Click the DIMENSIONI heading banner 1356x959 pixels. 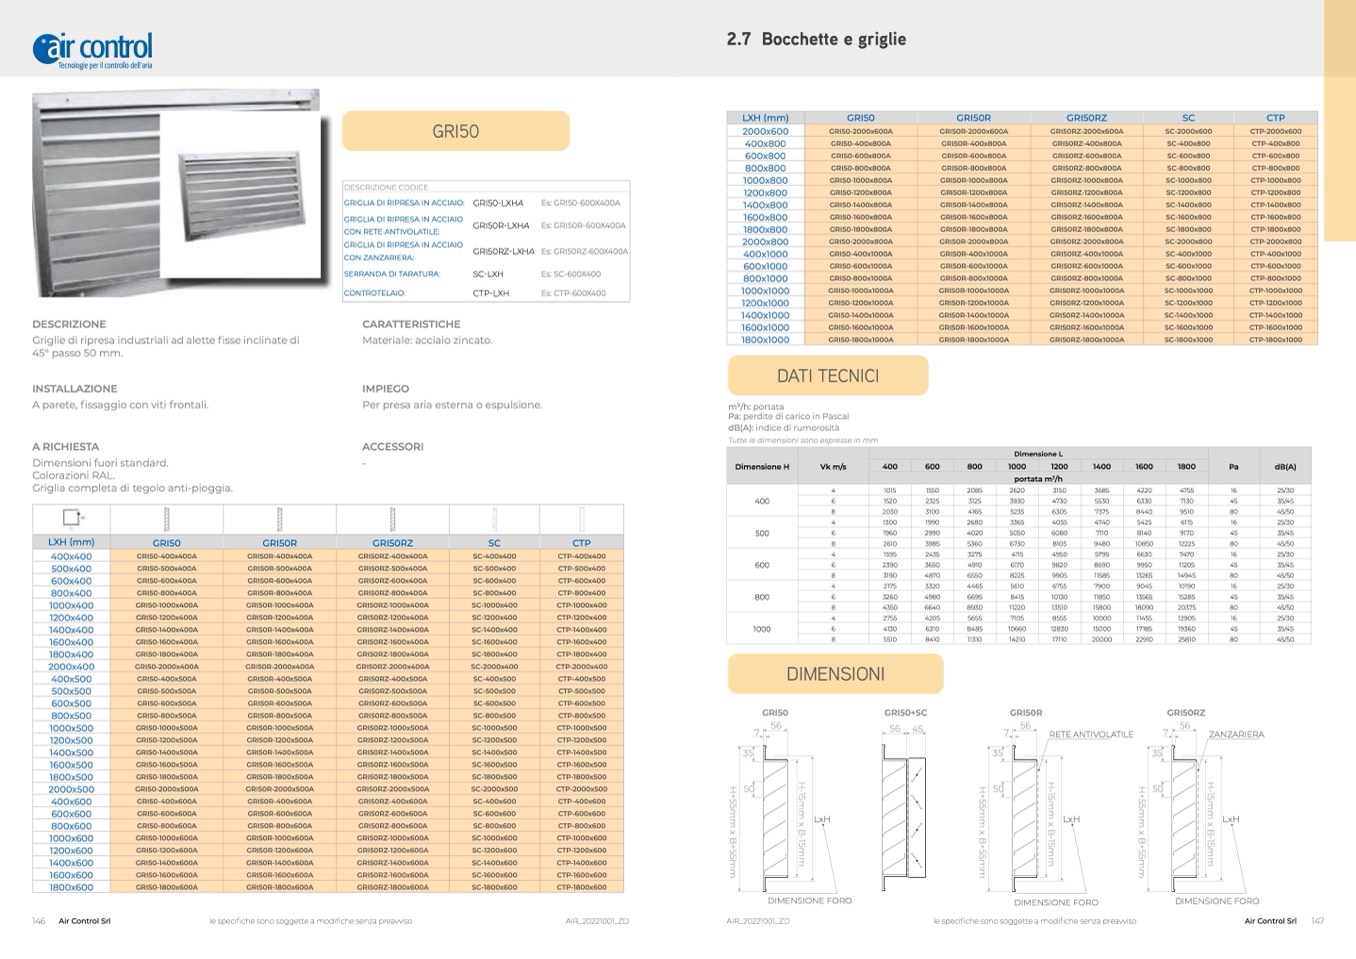pos(835,674)
